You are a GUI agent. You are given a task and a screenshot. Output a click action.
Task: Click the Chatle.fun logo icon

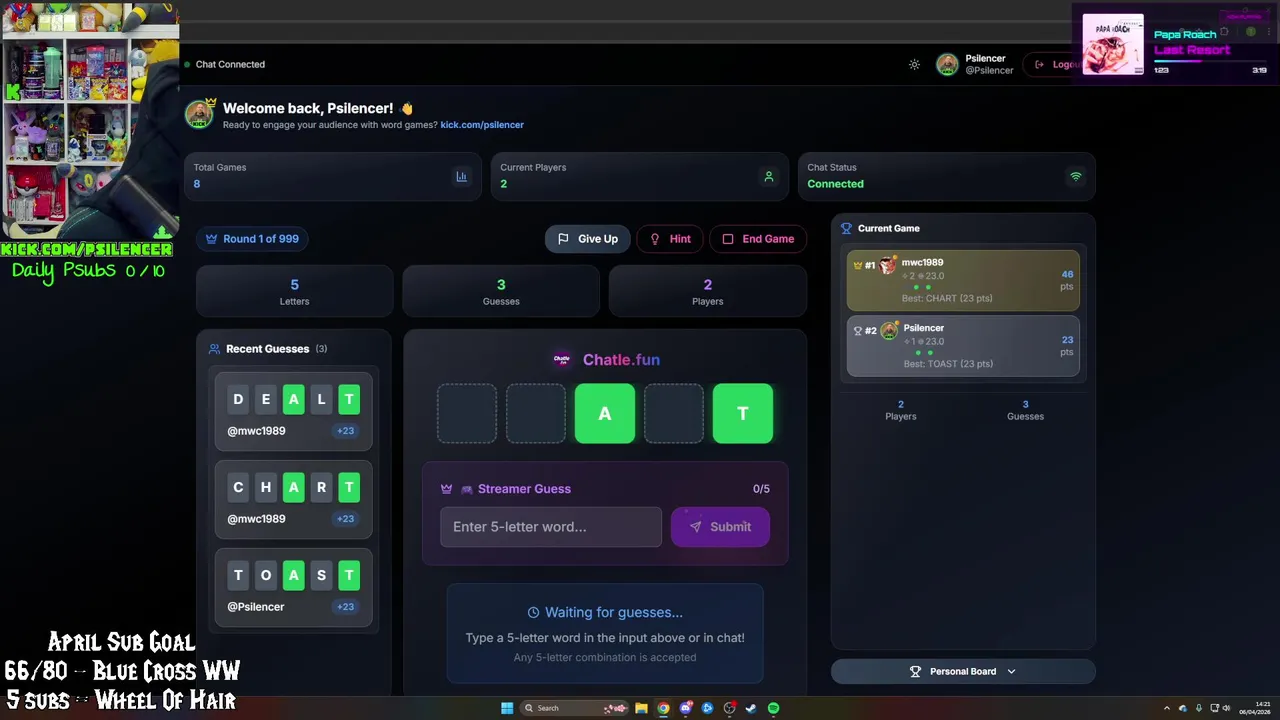562,360
